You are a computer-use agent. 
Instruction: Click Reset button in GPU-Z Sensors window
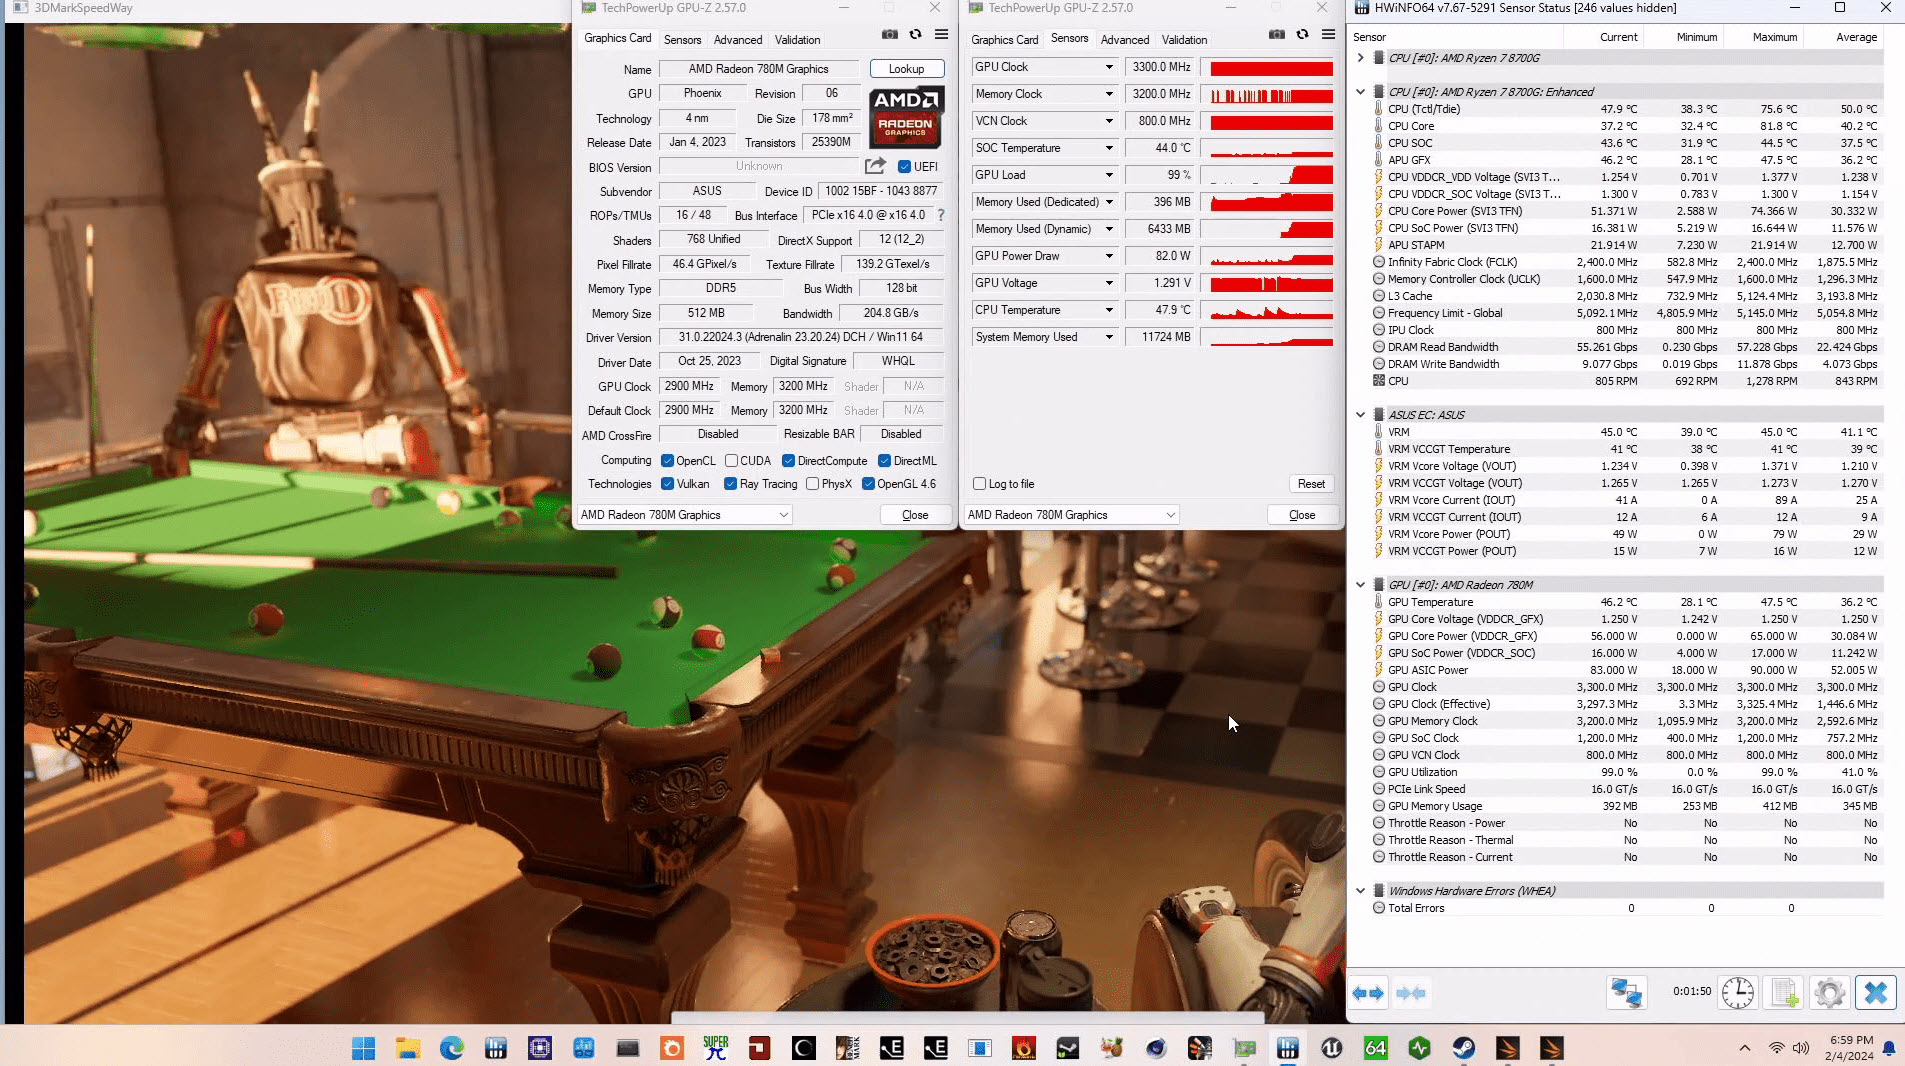(1311, 484)
